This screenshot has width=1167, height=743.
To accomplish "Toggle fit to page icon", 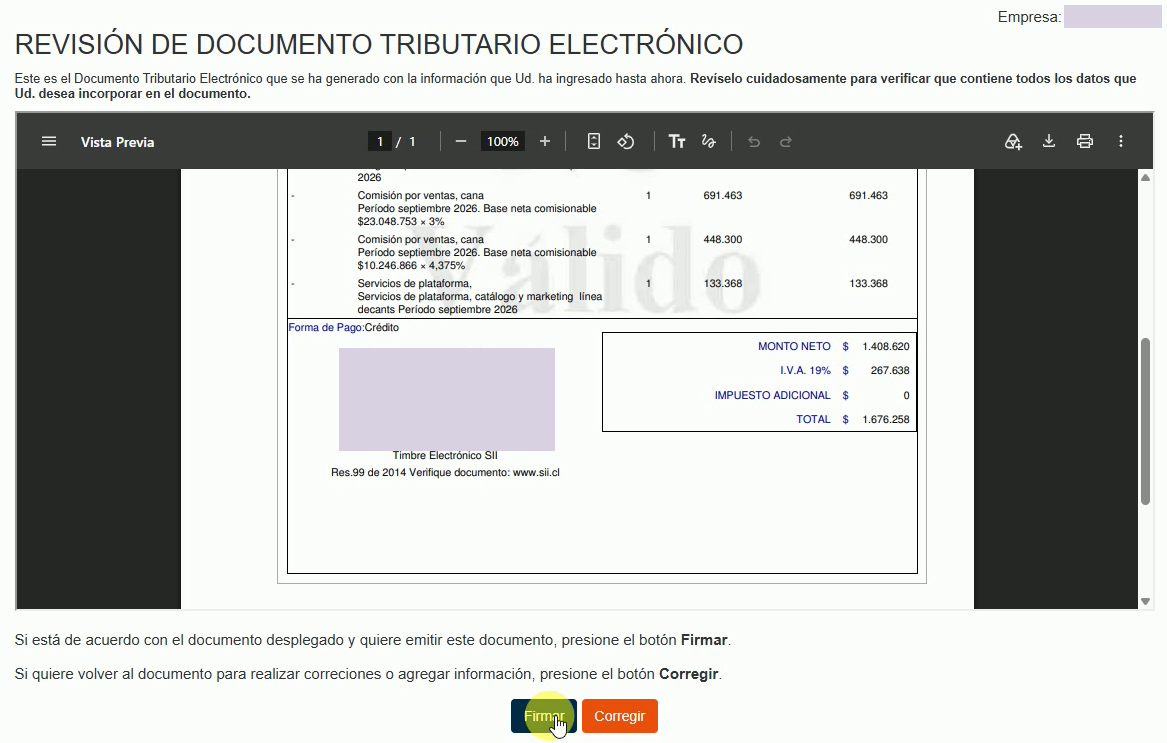I will coord(593,141).
